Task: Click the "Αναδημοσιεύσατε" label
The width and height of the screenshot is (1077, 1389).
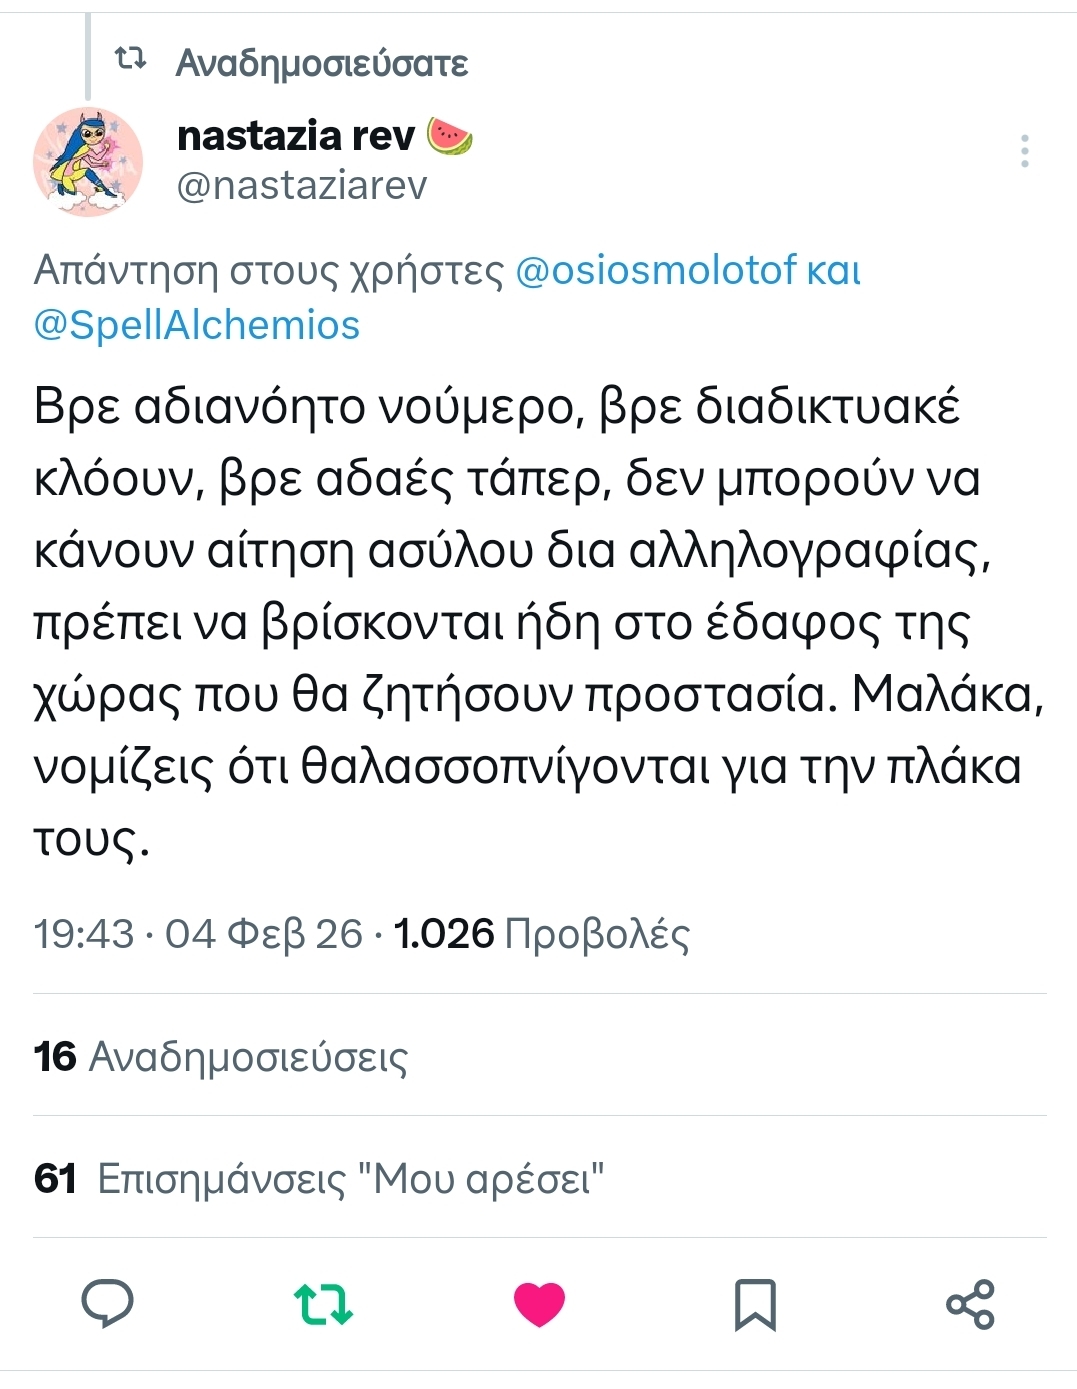Action: (322, 63)
